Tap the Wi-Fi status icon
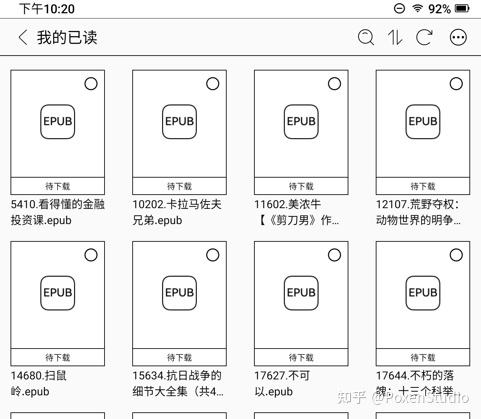Image resolution: width=481 pixels, height=419 pixels. pos(417,8)
